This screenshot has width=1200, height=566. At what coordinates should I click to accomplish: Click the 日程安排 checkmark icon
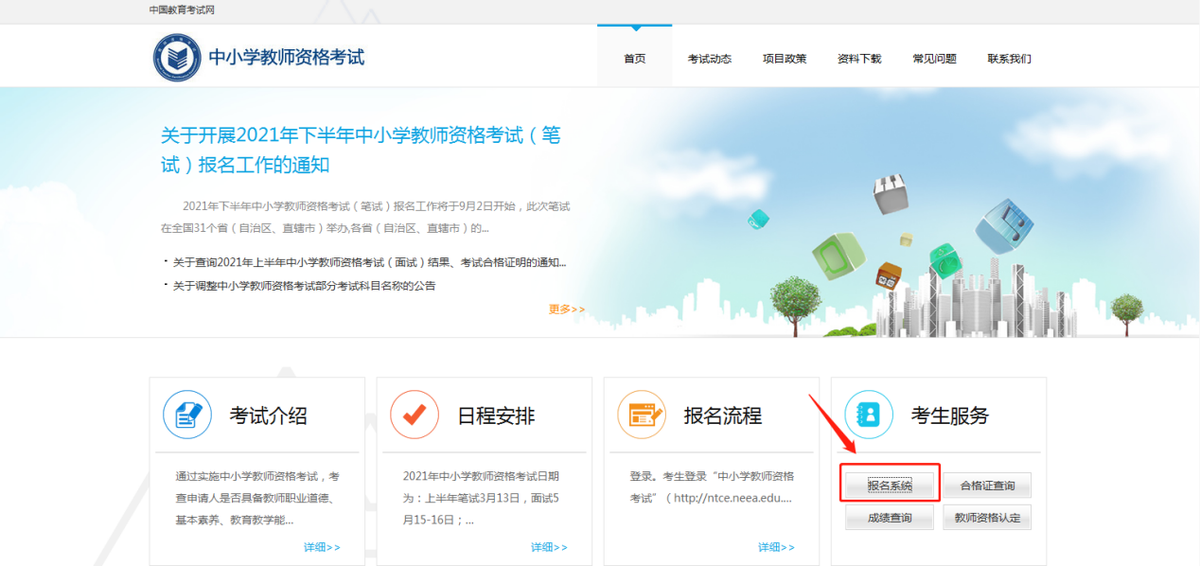(x=414, y=414)
